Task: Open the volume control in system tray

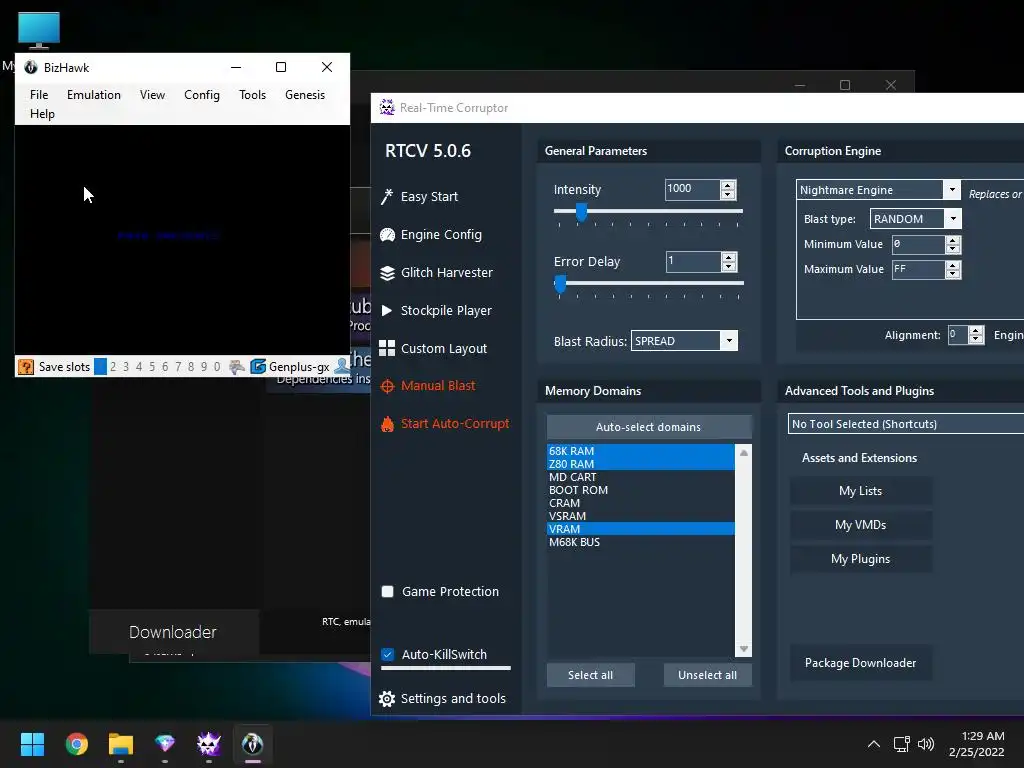Action: click(x=926, y=744)
